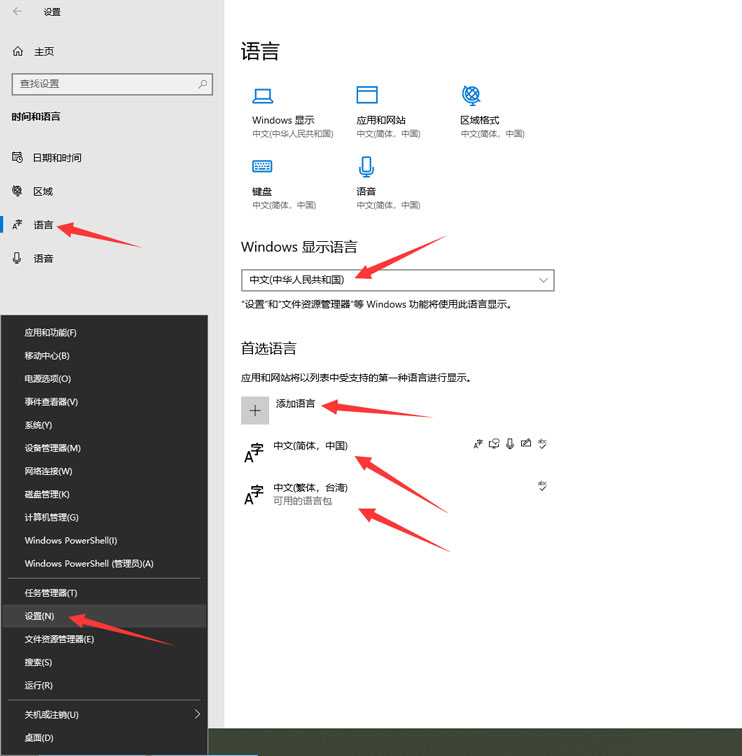
Task: Choose 系统(Y) in context menu
Action: pyautogui.click(x=38, y=425)
